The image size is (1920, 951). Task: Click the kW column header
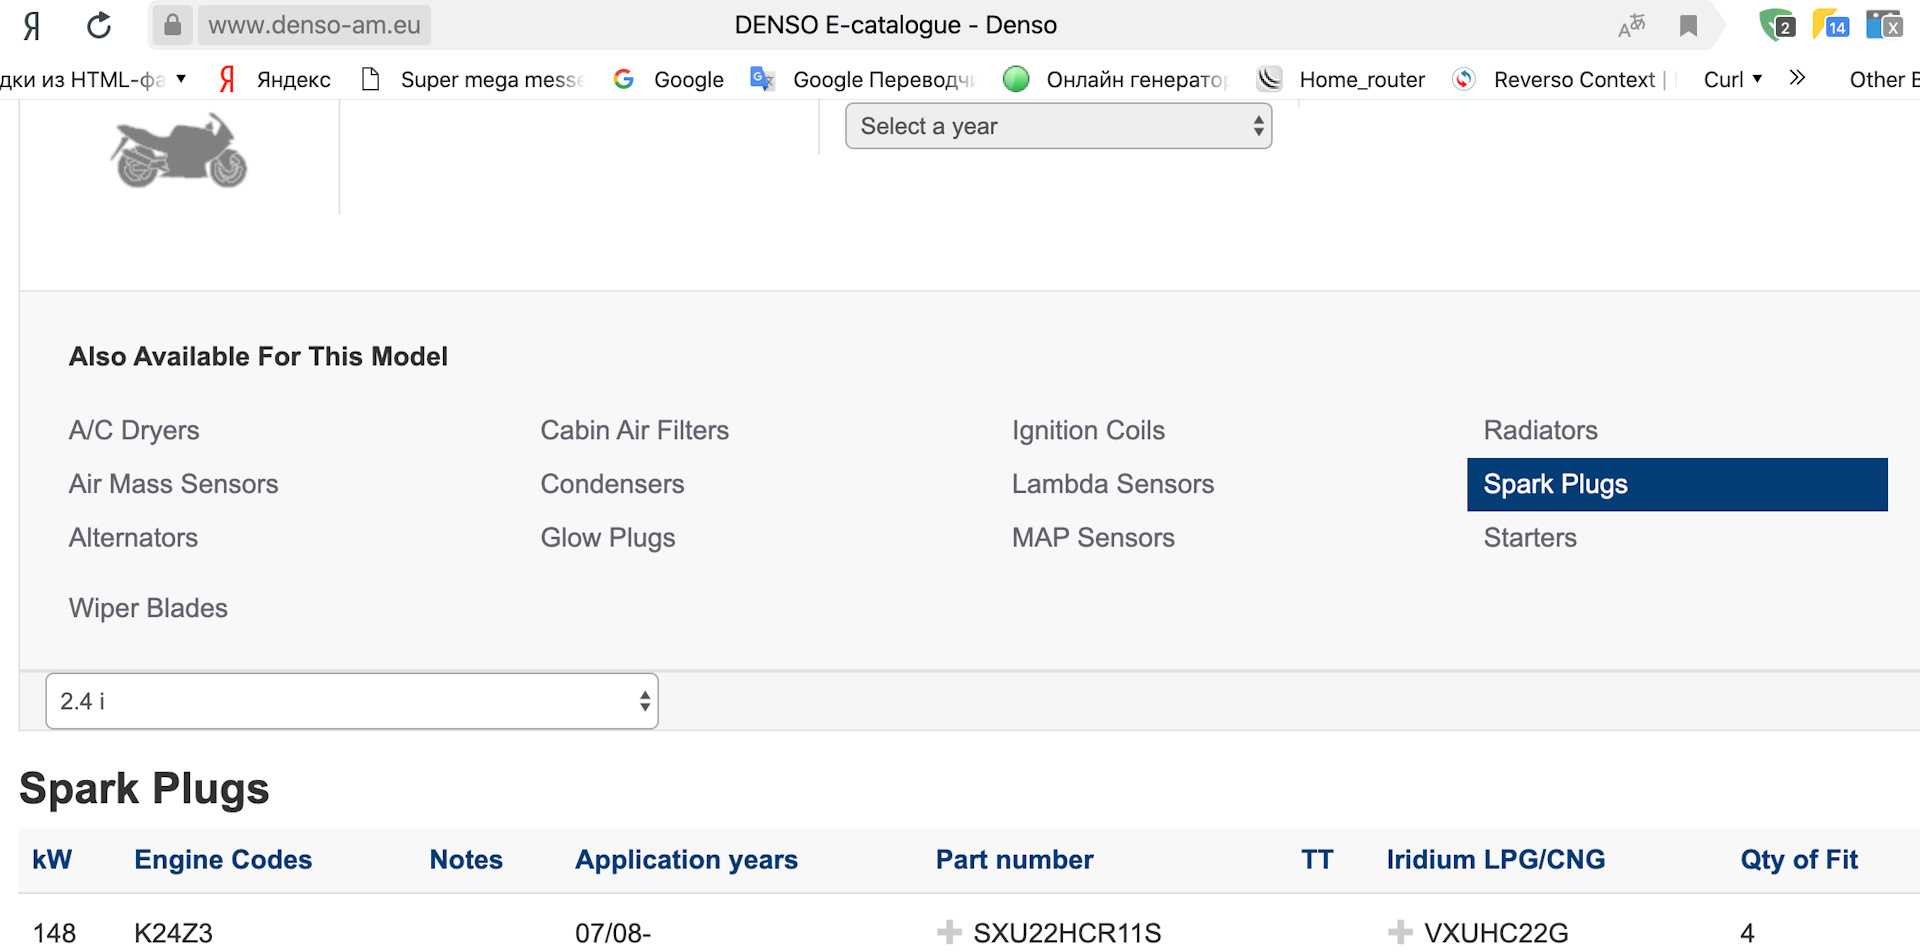click(52, 860)
